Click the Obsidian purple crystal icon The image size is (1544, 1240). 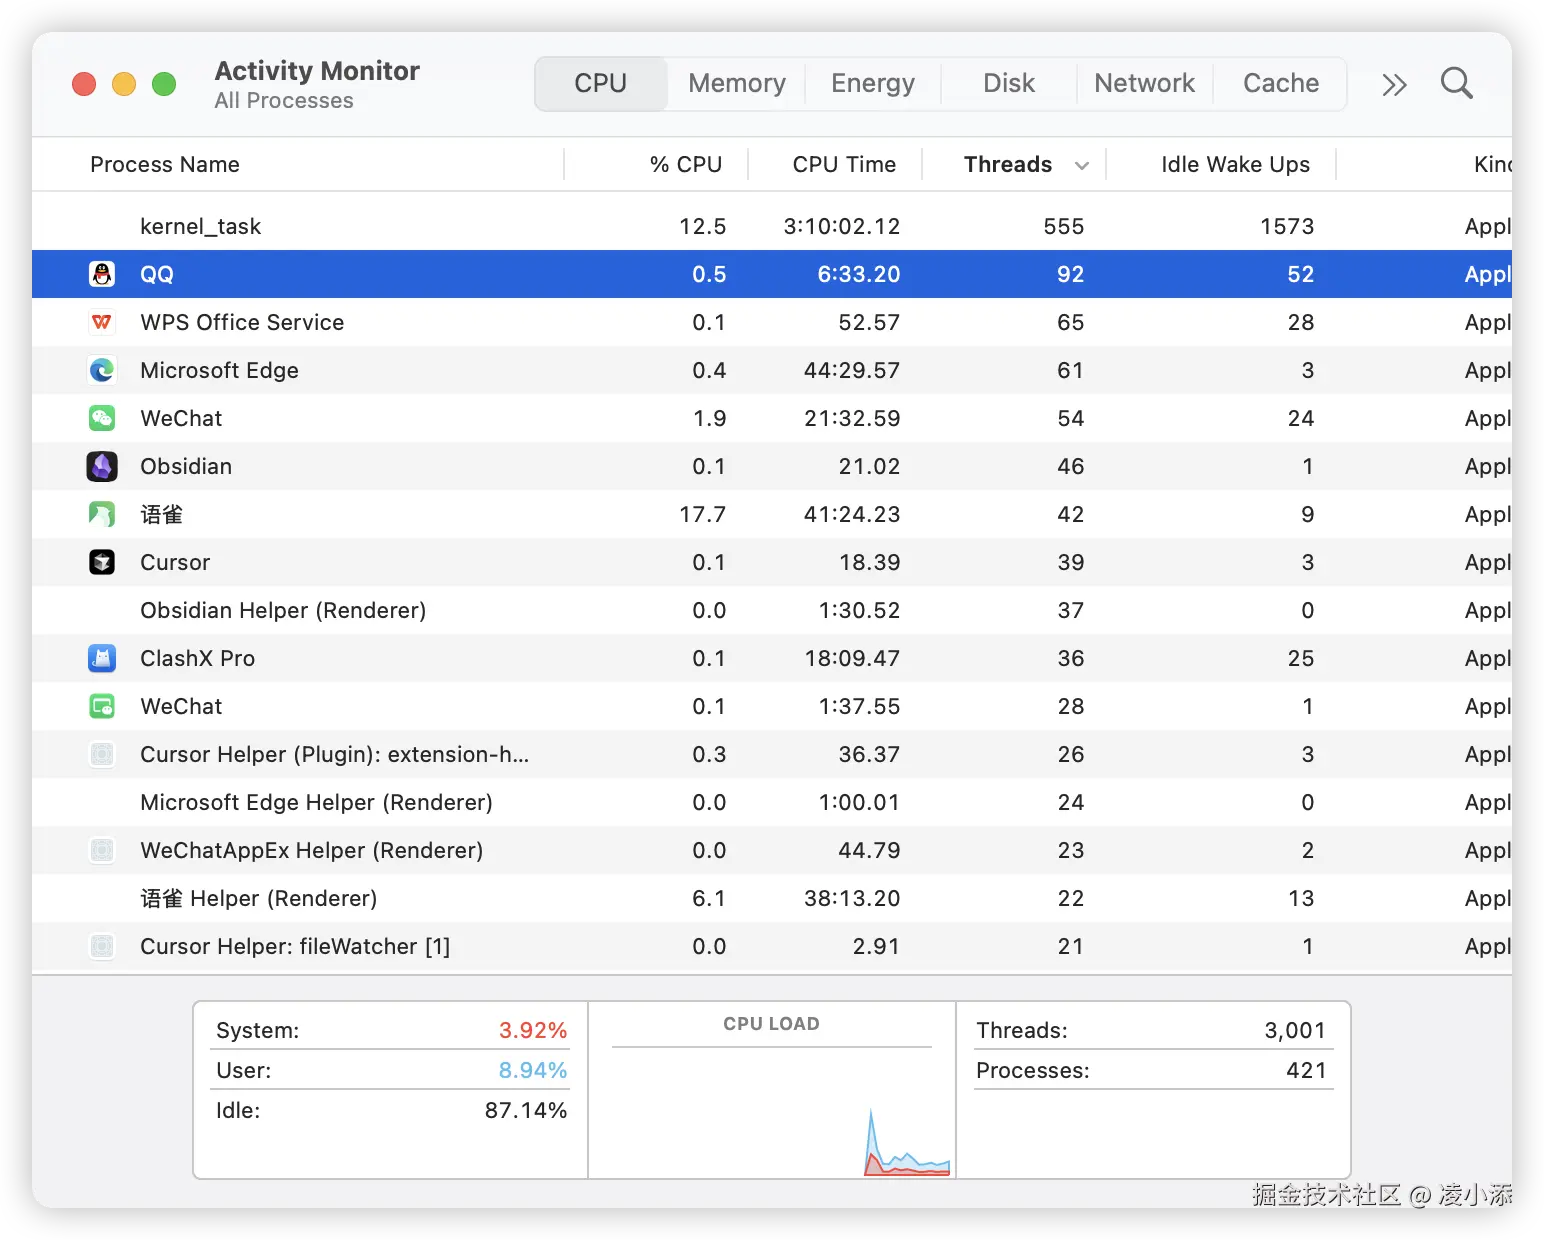[x=102, y=466]
